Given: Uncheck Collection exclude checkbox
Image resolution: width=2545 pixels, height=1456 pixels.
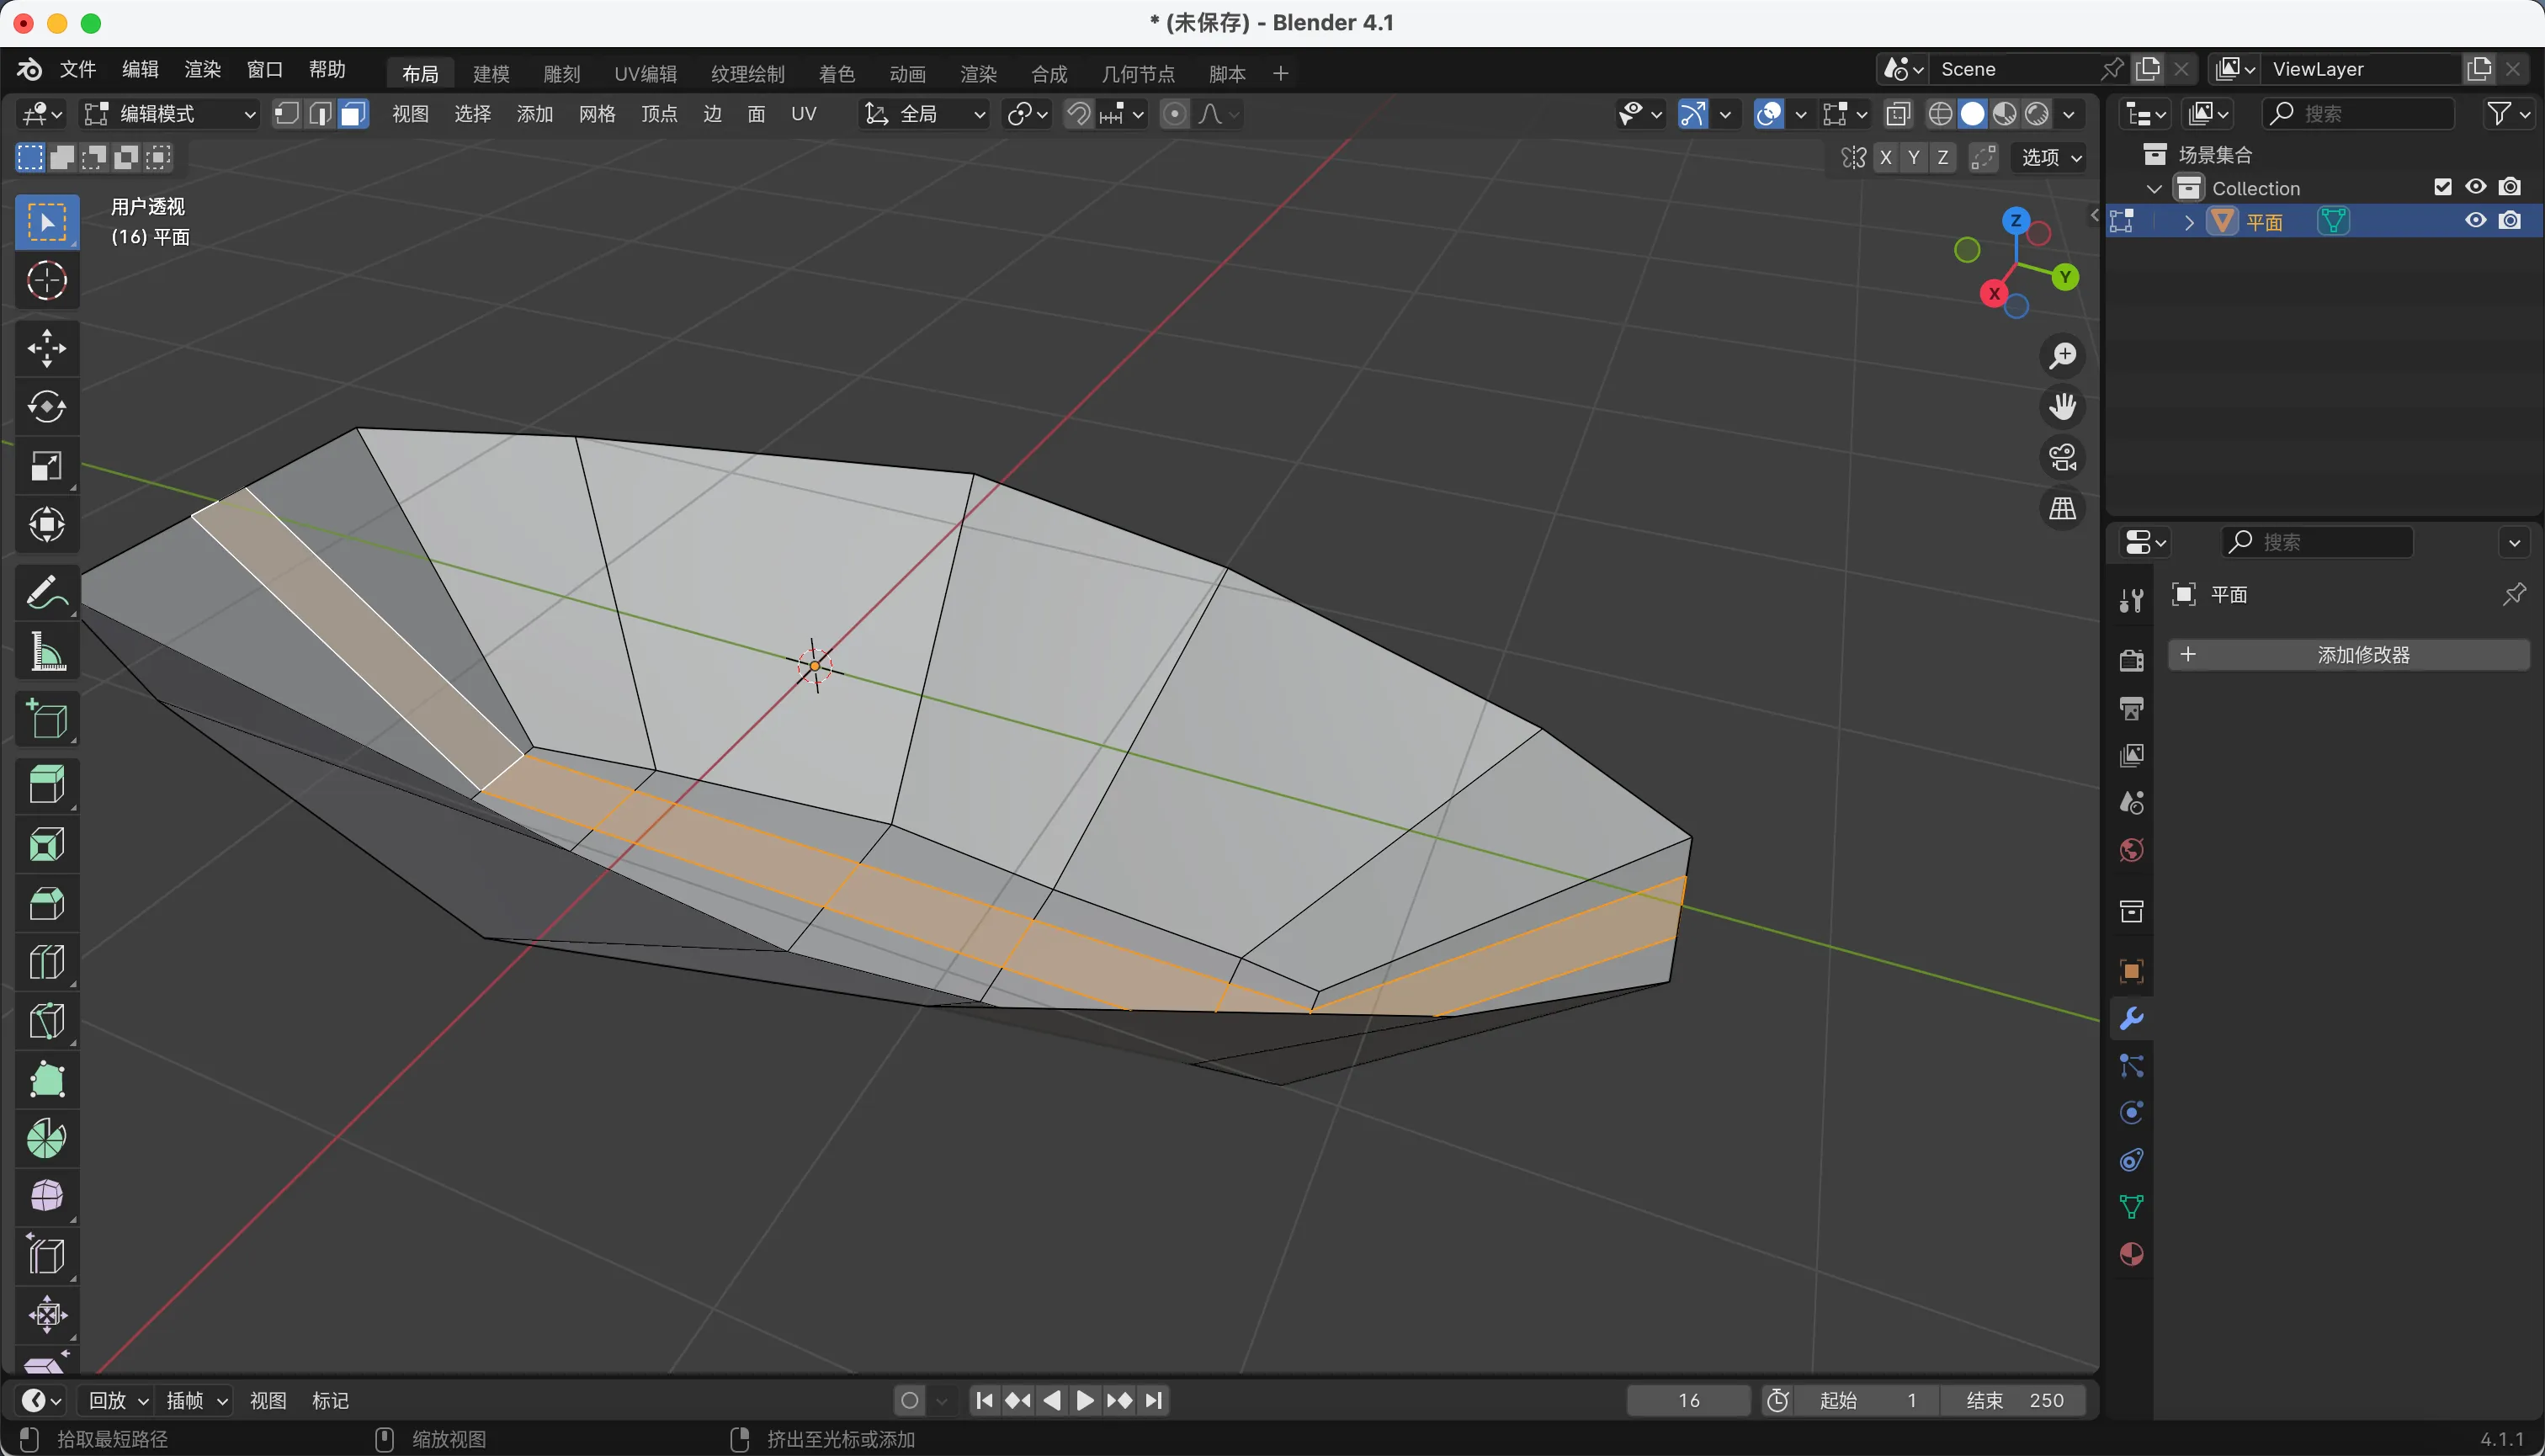Looking at the screenshot, I should (2443, 187).
